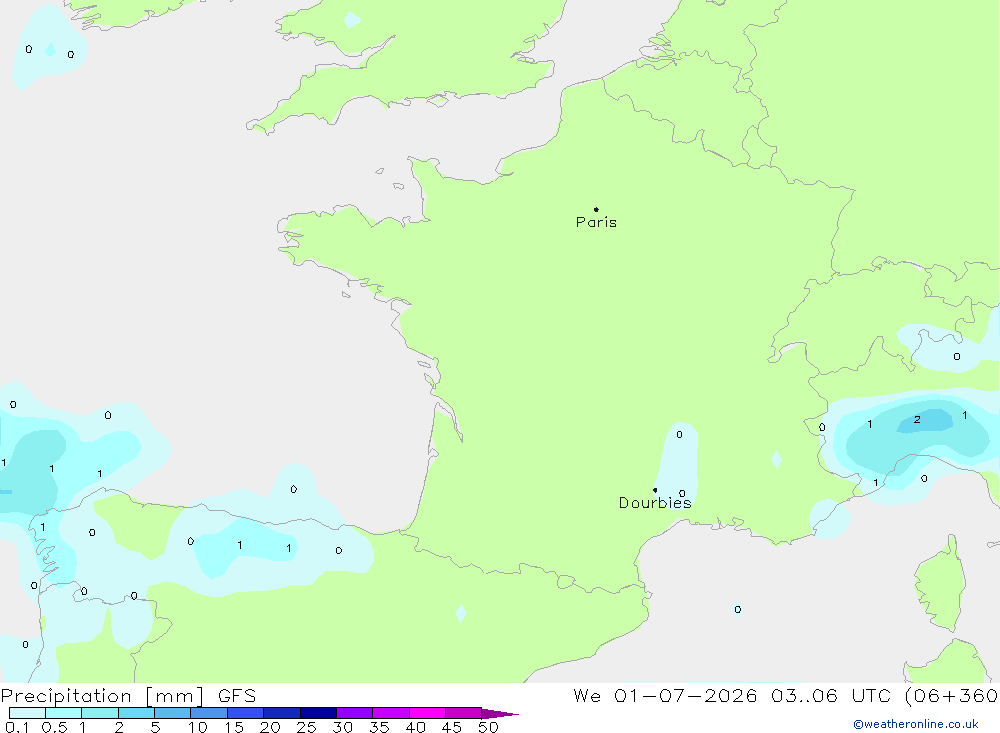Click the 15 mm blue legend swatch
This screenshot has height=733, width=1000.
click(245, 713)
